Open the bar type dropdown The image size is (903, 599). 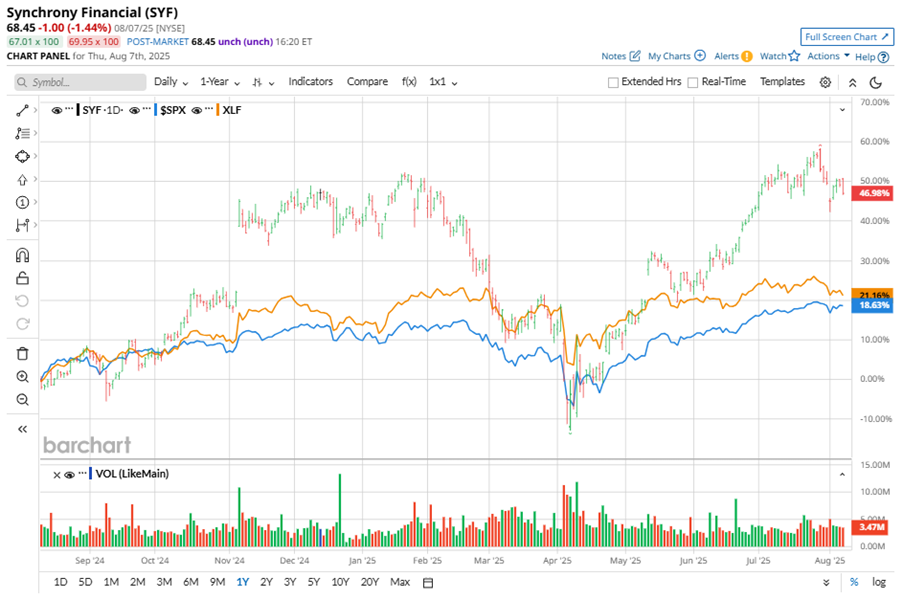click(x=263, y=82)
